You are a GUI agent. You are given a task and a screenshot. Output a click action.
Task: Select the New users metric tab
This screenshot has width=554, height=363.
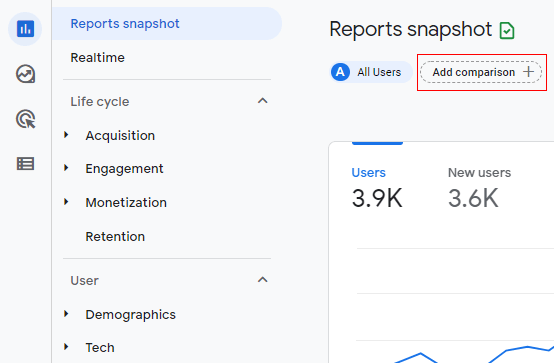click(x=479, y=172)
